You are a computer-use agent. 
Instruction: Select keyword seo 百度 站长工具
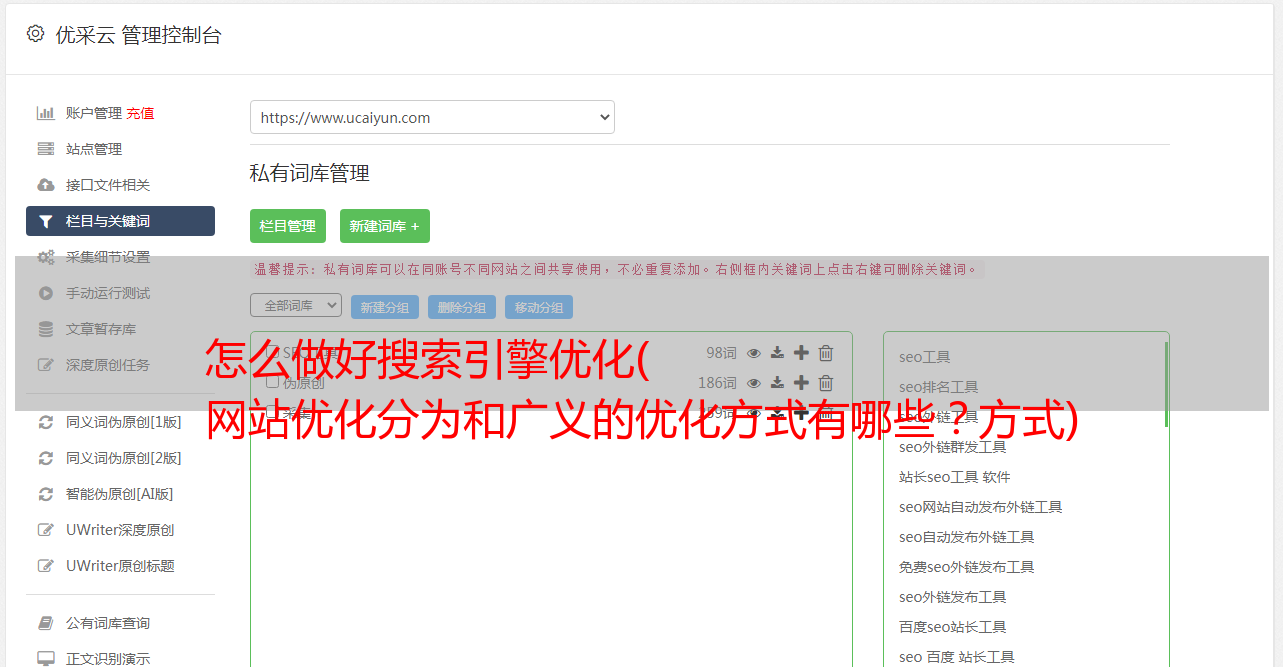coord(957,657)
